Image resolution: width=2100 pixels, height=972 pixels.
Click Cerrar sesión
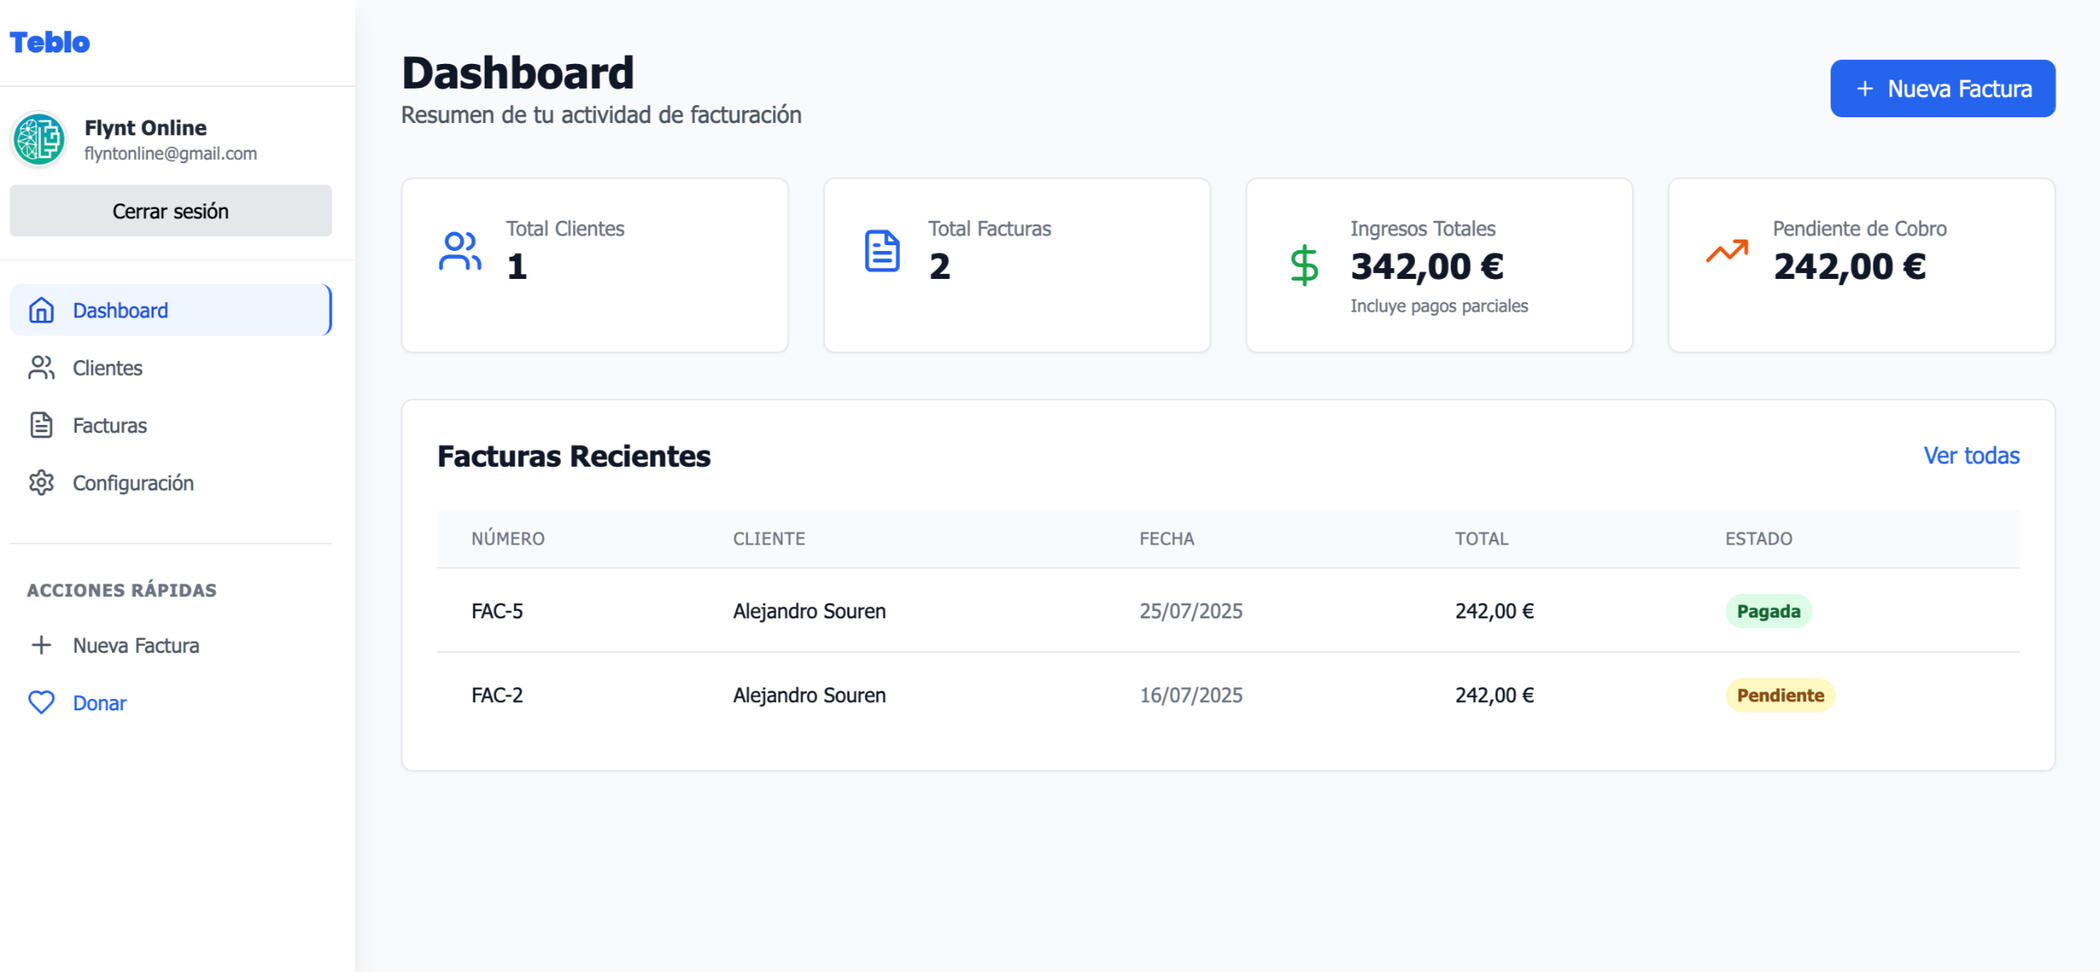point(170,211)
